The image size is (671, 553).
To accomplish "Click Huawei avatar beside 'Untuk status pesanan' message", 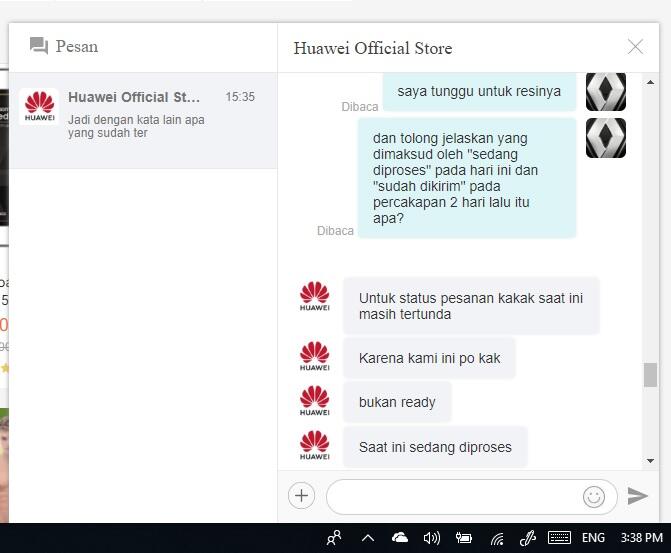I will tap(315, 296).
